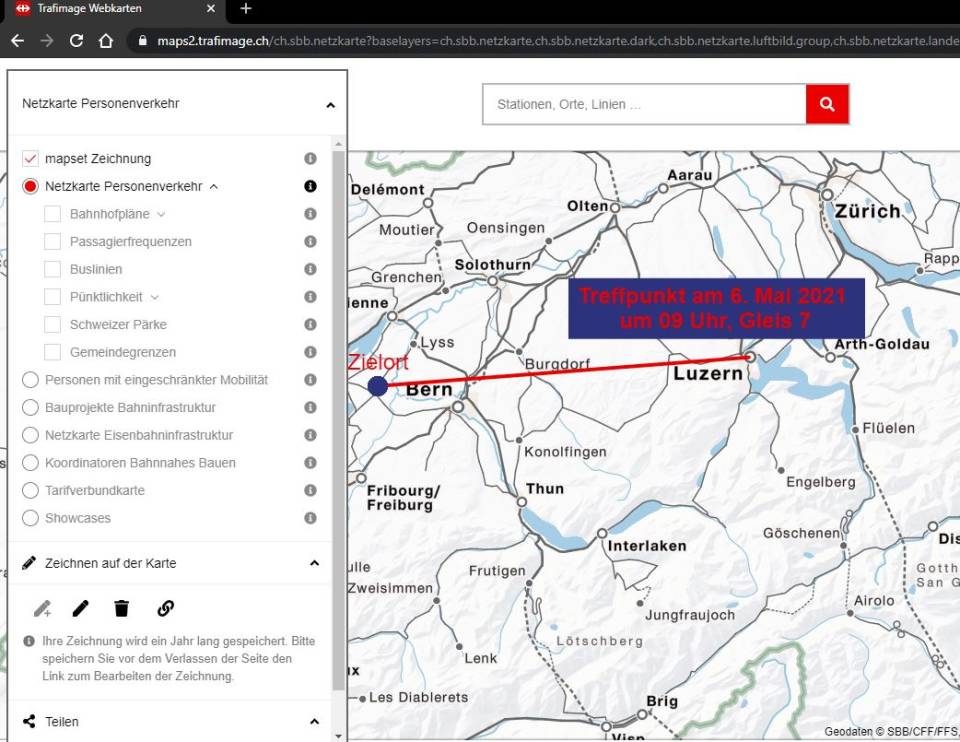Click the edit drawing pencil icon
This screenshot has width=960, height=742.
(80, 609)
